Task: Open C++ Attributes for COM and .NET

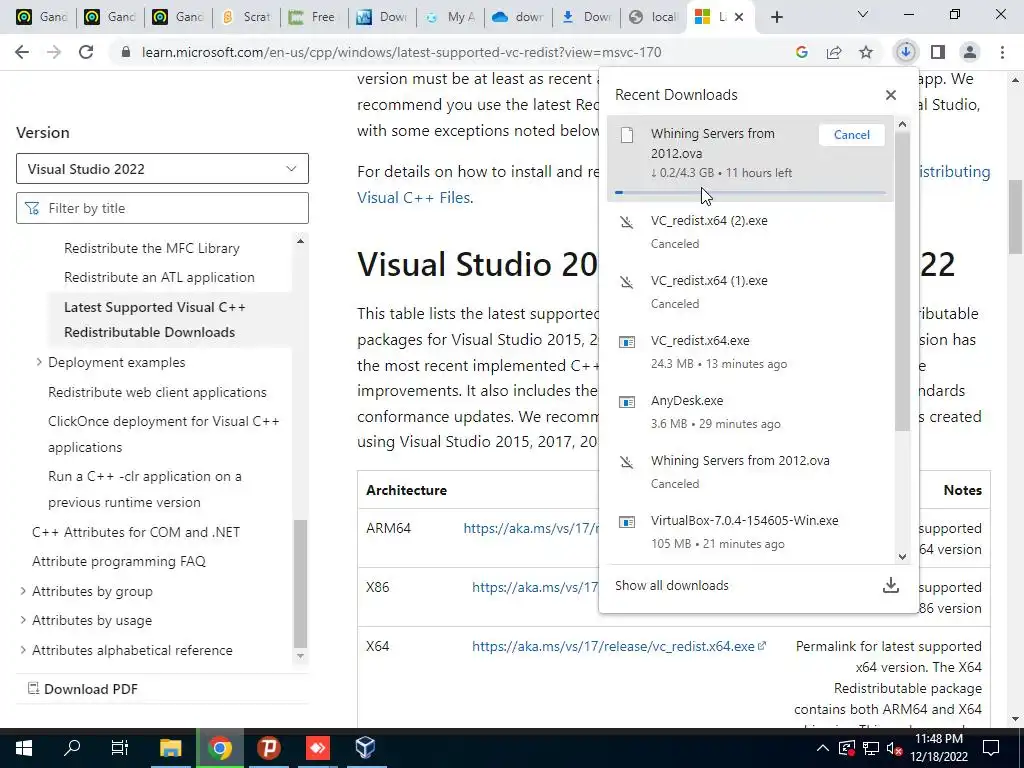Action: 136,532
